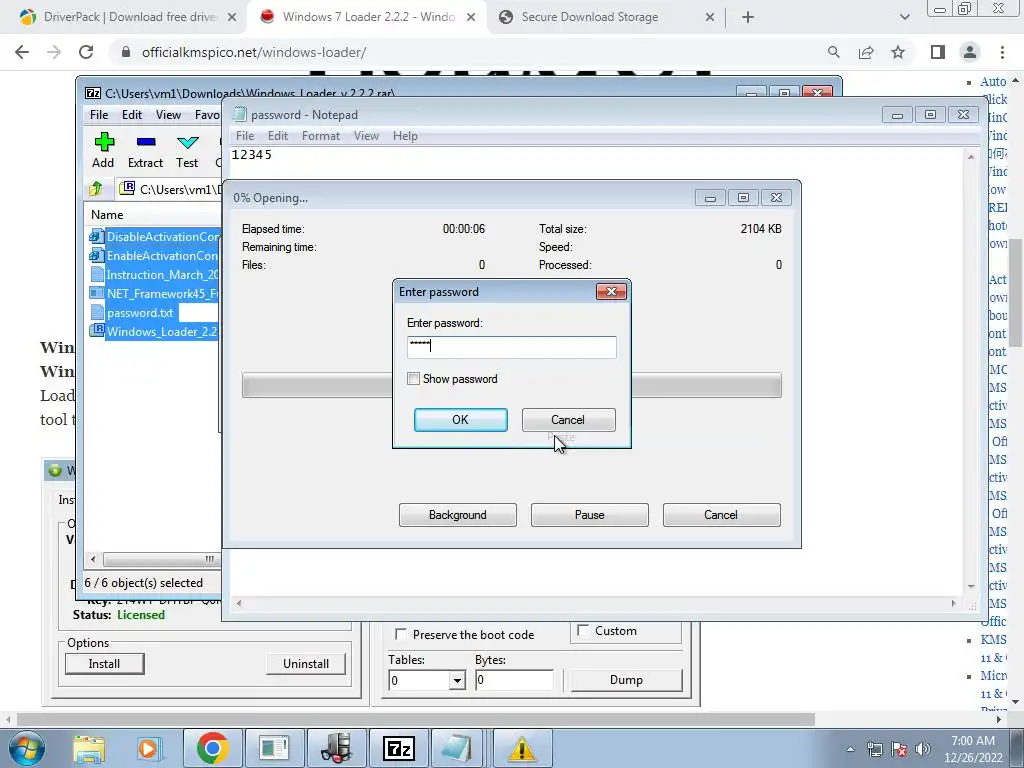Image resolution: width=1024 pixels, height=768 pixels.
Task: Select the Windows_Loader_2.2 file in 7-Zip
Action: 155,332
